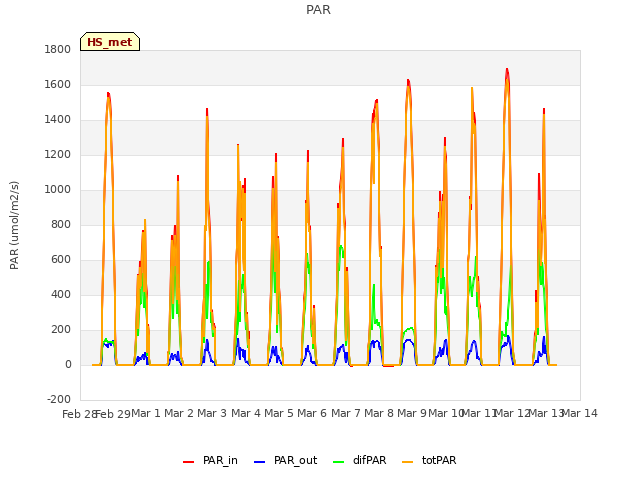Click the Mar 9 x-axis label

coord(412,413)
